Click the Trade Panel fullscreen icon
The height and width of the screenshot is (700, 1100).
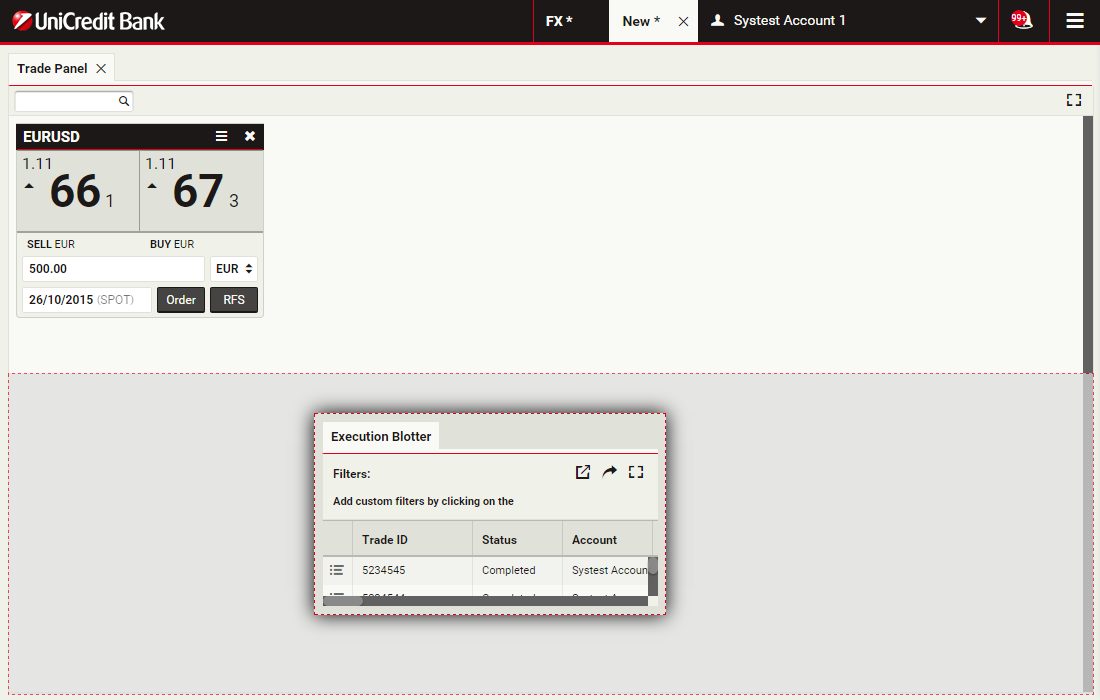pyautogui.click(x=1074, y=100)
